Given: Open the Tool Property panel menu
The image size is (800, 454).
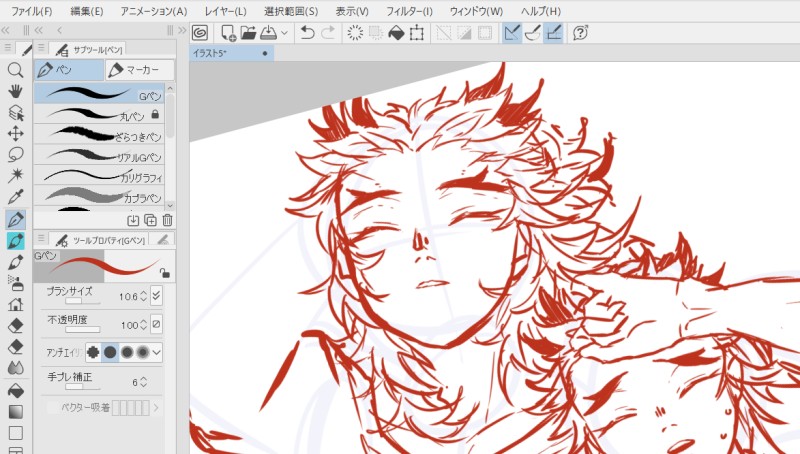Looking at the screenshot, I should click(41, 238).
